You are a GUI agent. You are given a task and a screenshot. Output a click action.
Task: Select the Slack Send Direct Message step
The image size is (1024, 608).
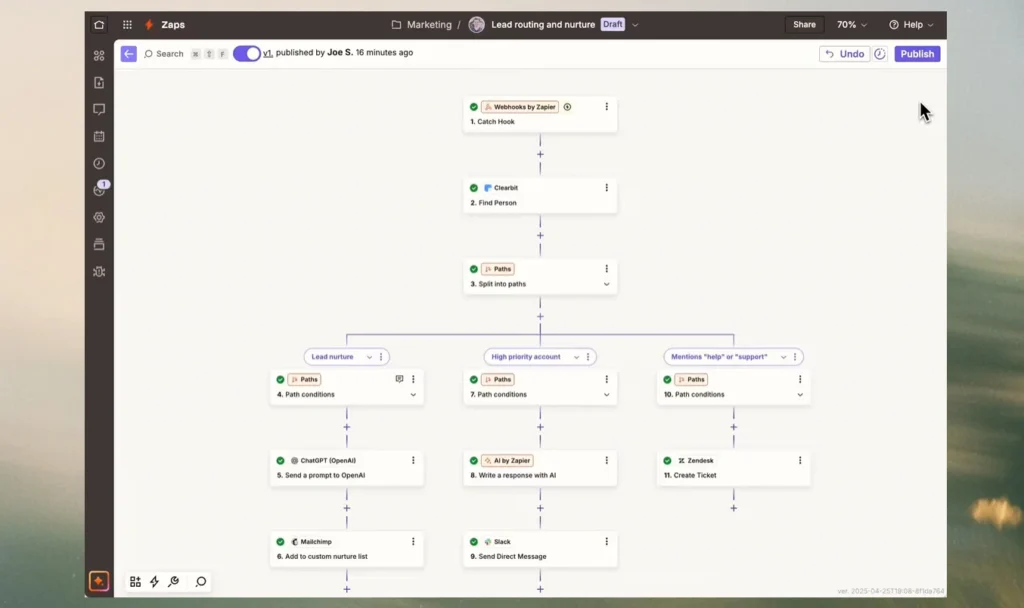coord(540,549)
